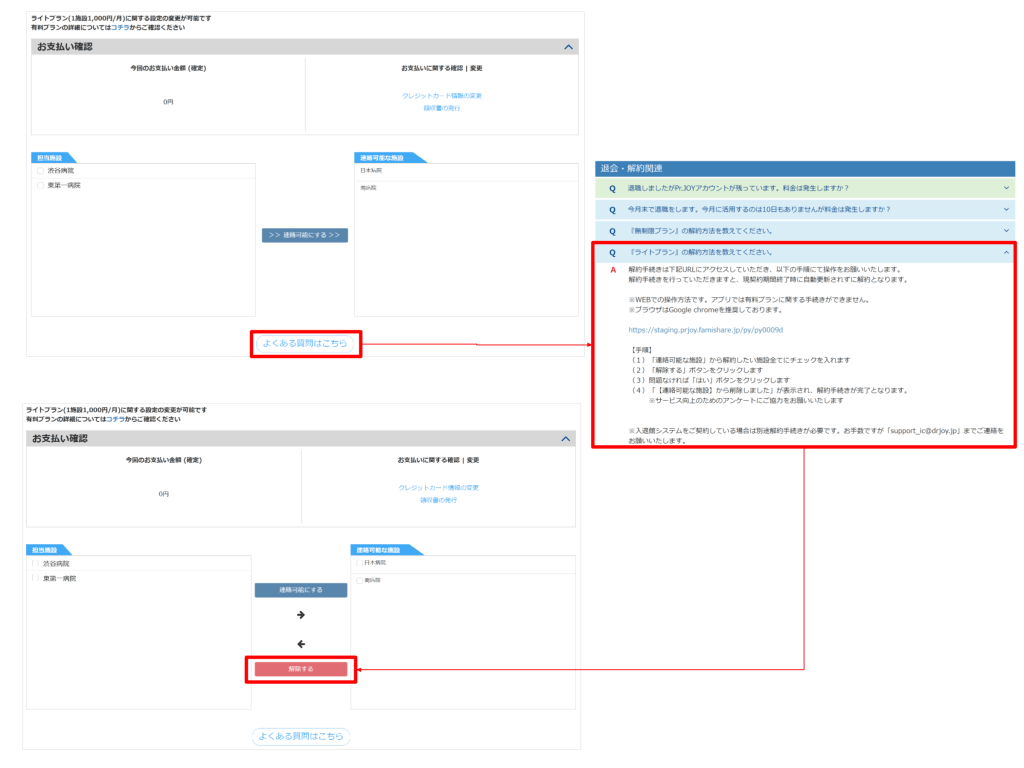
Task: Expand the 退職しましたがPr.JOYアカウント question
Action: point(1006,188)
